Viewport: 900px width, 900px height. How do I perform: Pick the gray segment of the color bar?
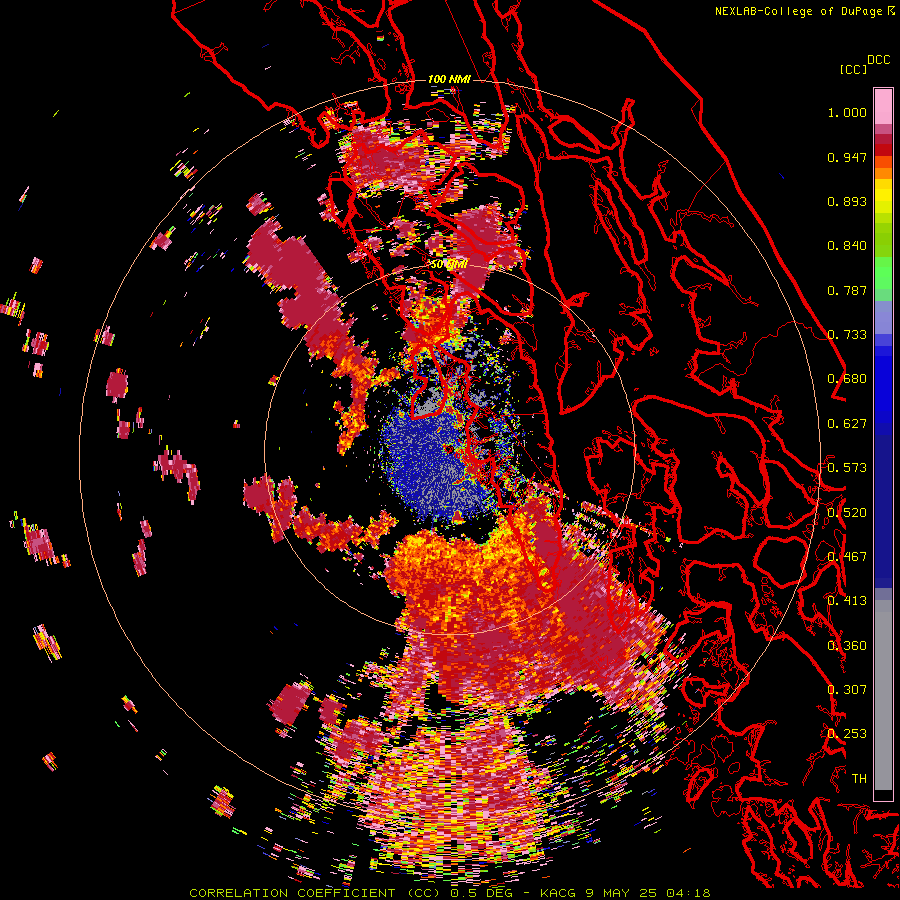[x=883, y=695]
